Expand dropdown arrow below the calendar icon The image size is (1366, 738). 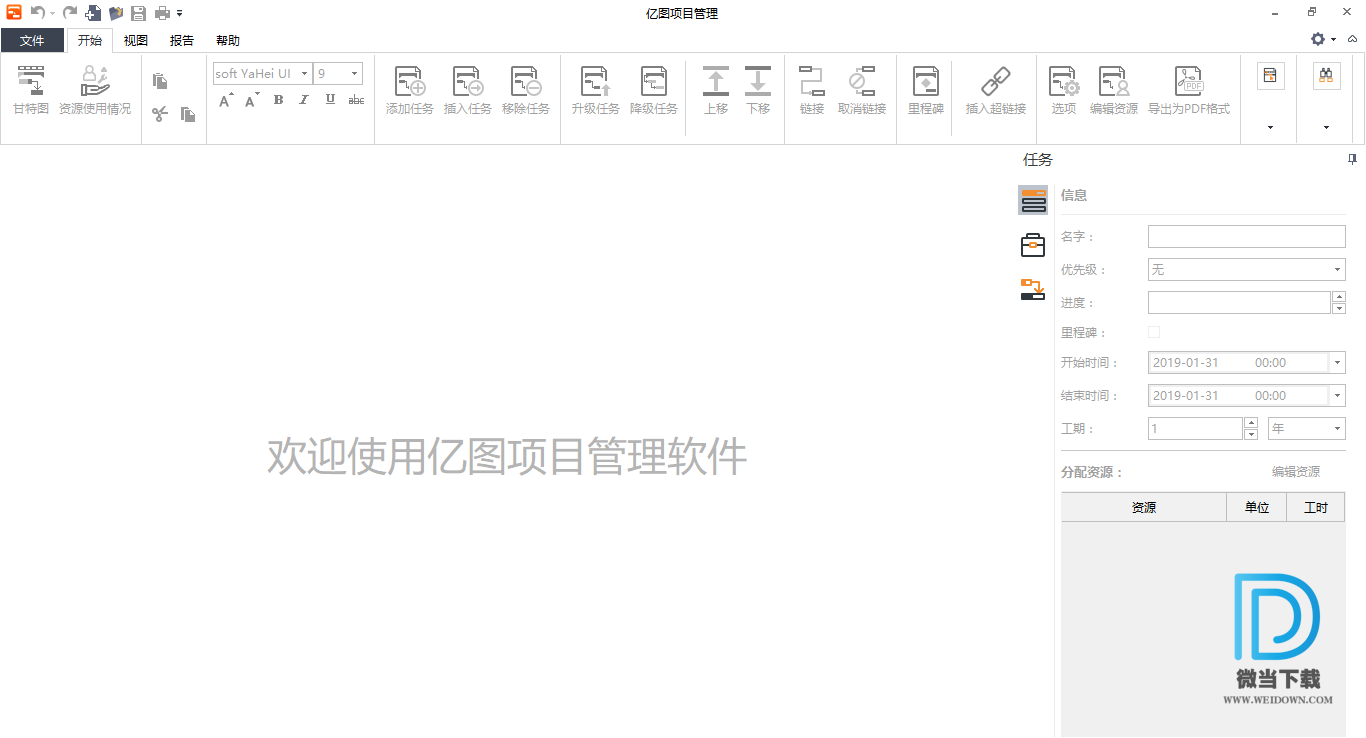[1271, 128]
